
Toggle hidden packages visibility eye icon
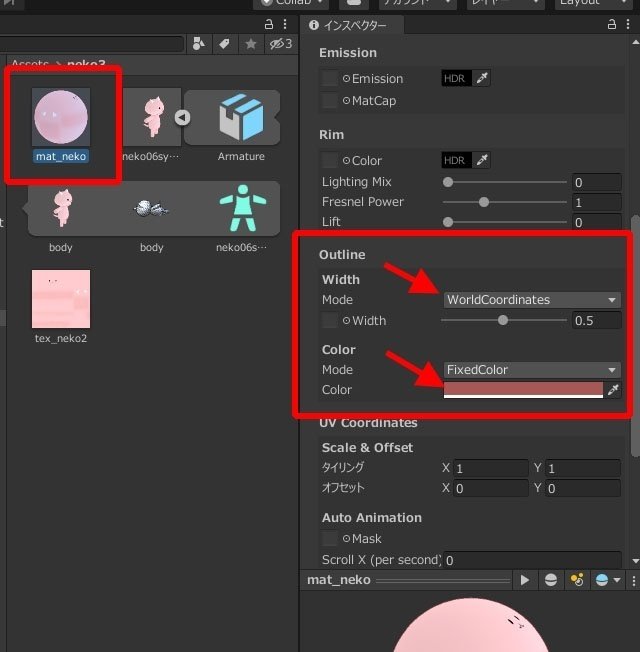[281, 43]
